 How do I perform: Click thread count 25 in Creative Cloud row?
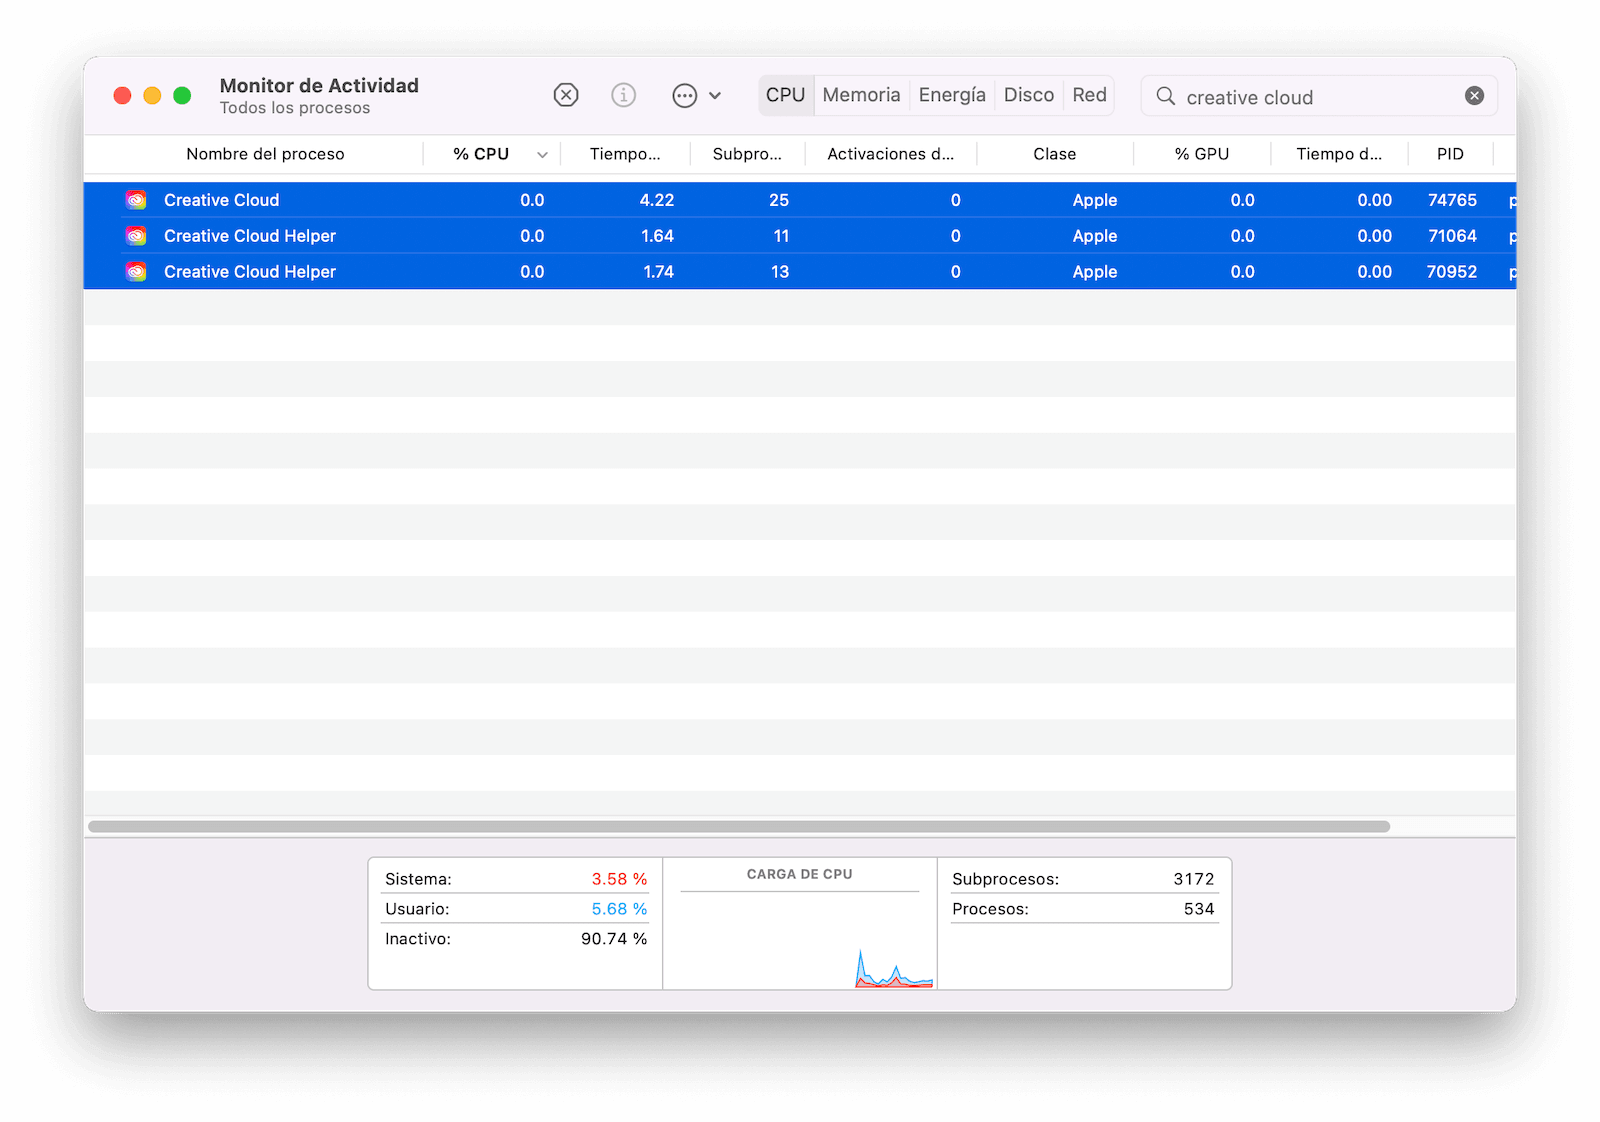(x=779, y=200)
